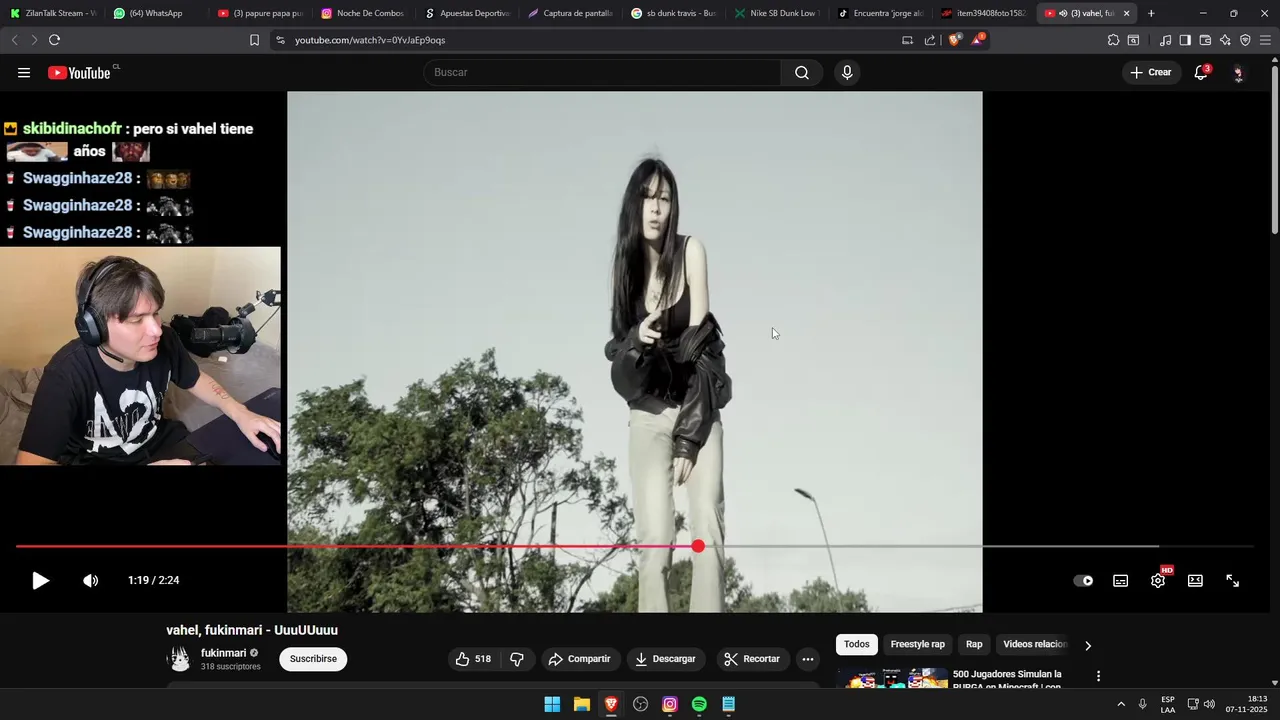
Task: Open Leo AI sparkle icon
Action: [x=1225, y=40]
